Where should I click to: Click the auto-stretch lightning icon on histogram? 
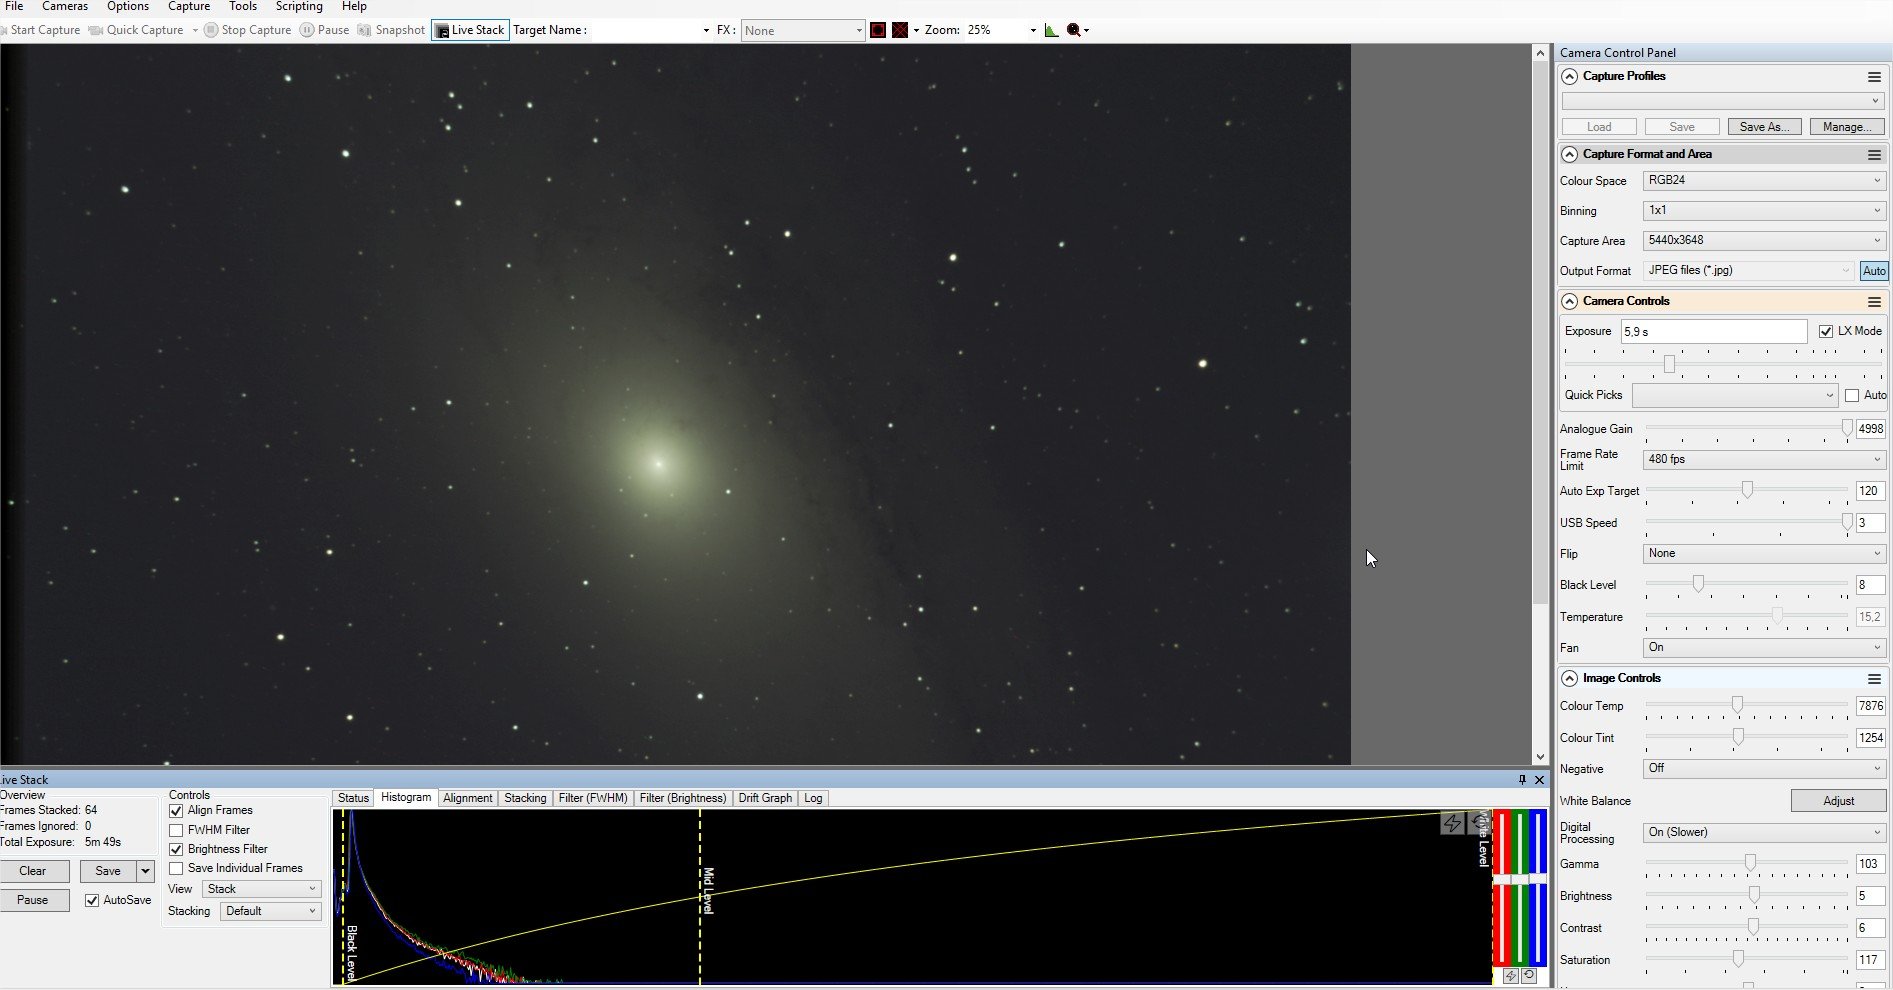(x=1452, y=823)
